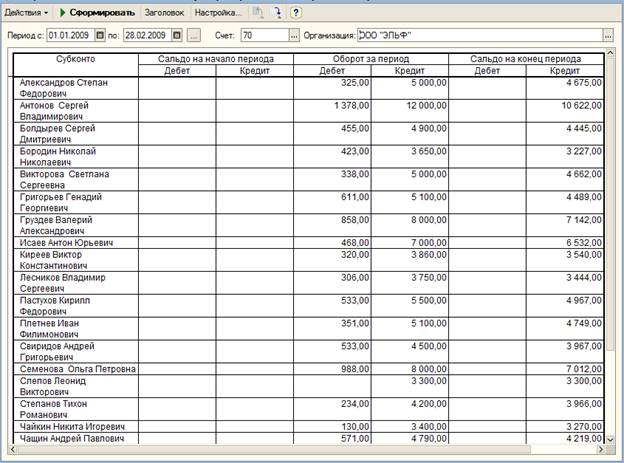Open the calendar for the period start date
Viewport: 624px width, 463px height.
(x=100, y=35)
